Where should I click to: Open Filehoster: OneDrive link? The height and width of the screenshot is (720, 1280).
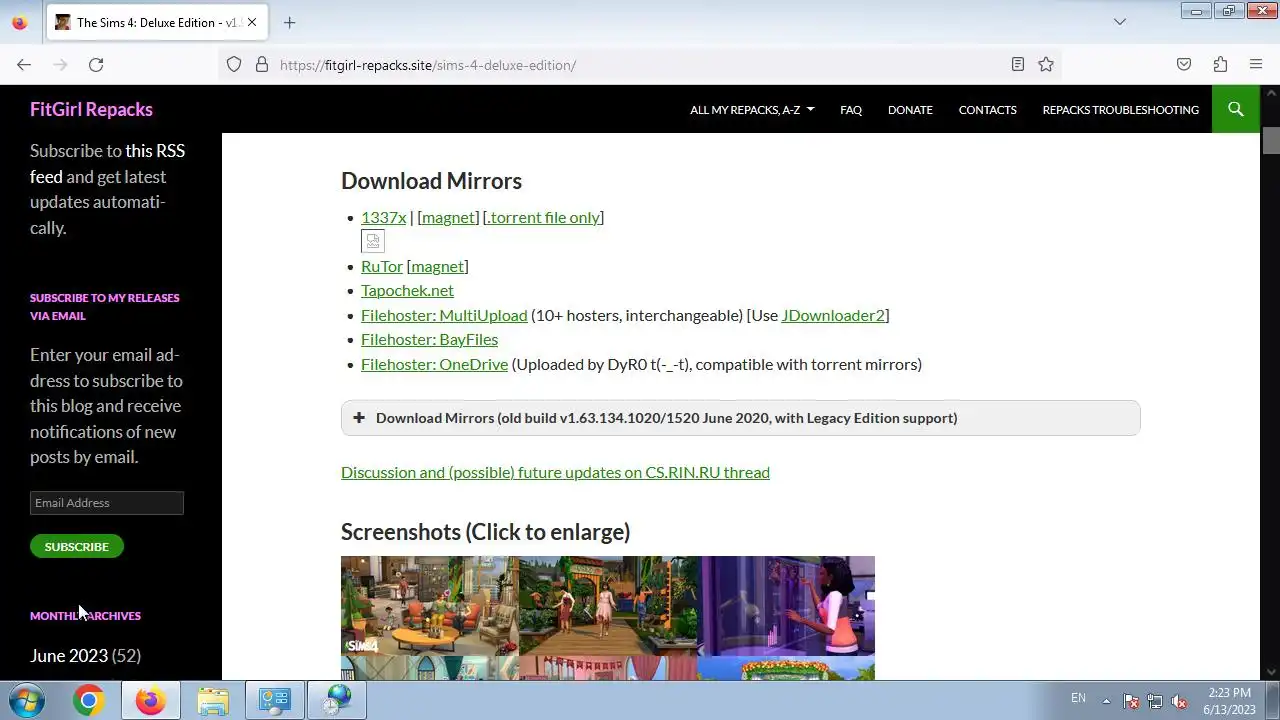click(434, 364)
